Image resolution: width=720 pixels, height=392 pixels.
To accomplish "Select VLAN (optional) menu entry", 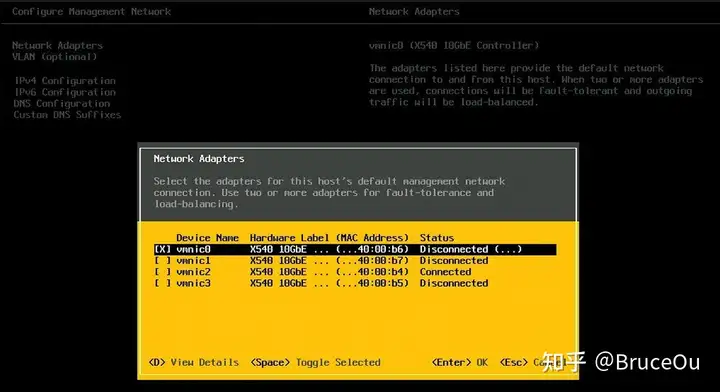I will pyautogui.click(x=55, y=57).
